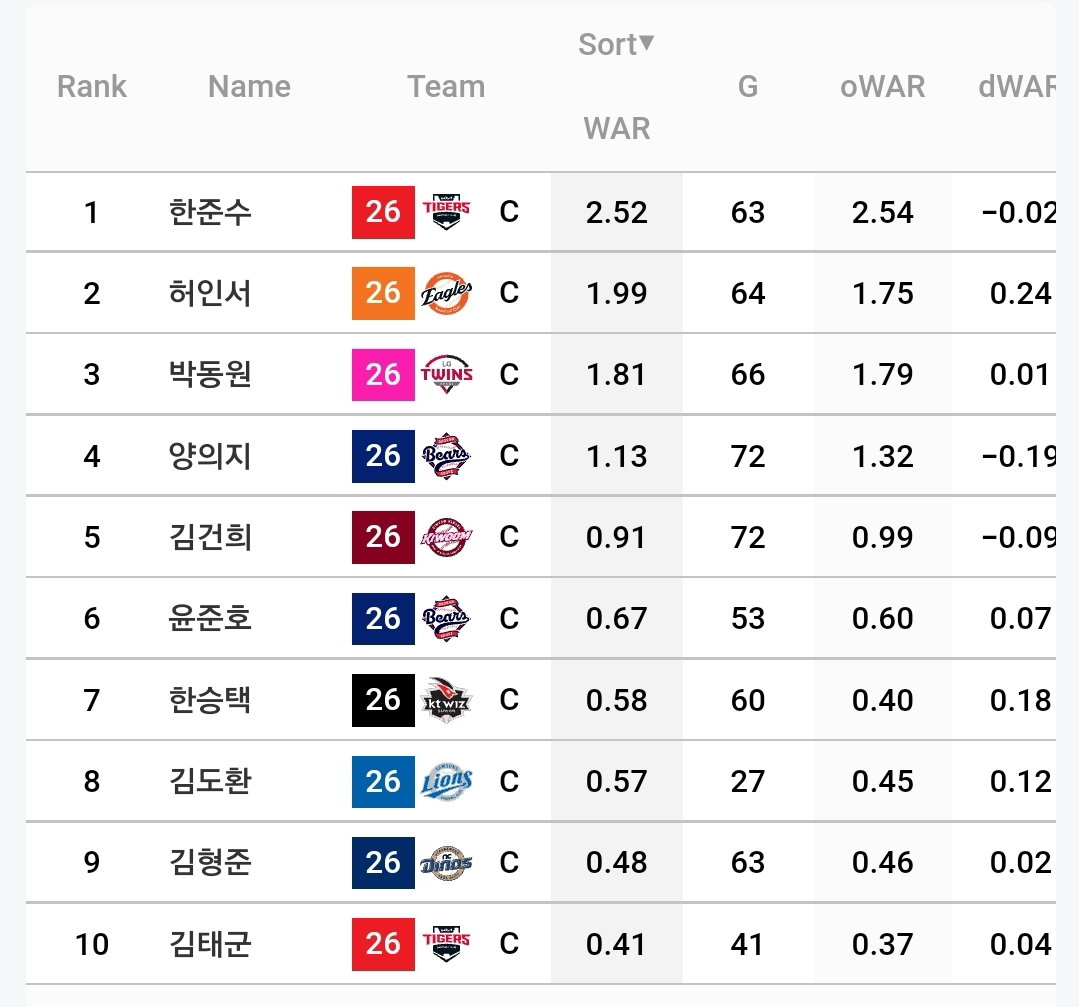
Task: Click the kt wiz team logo
Action: (x=446, y=700)
